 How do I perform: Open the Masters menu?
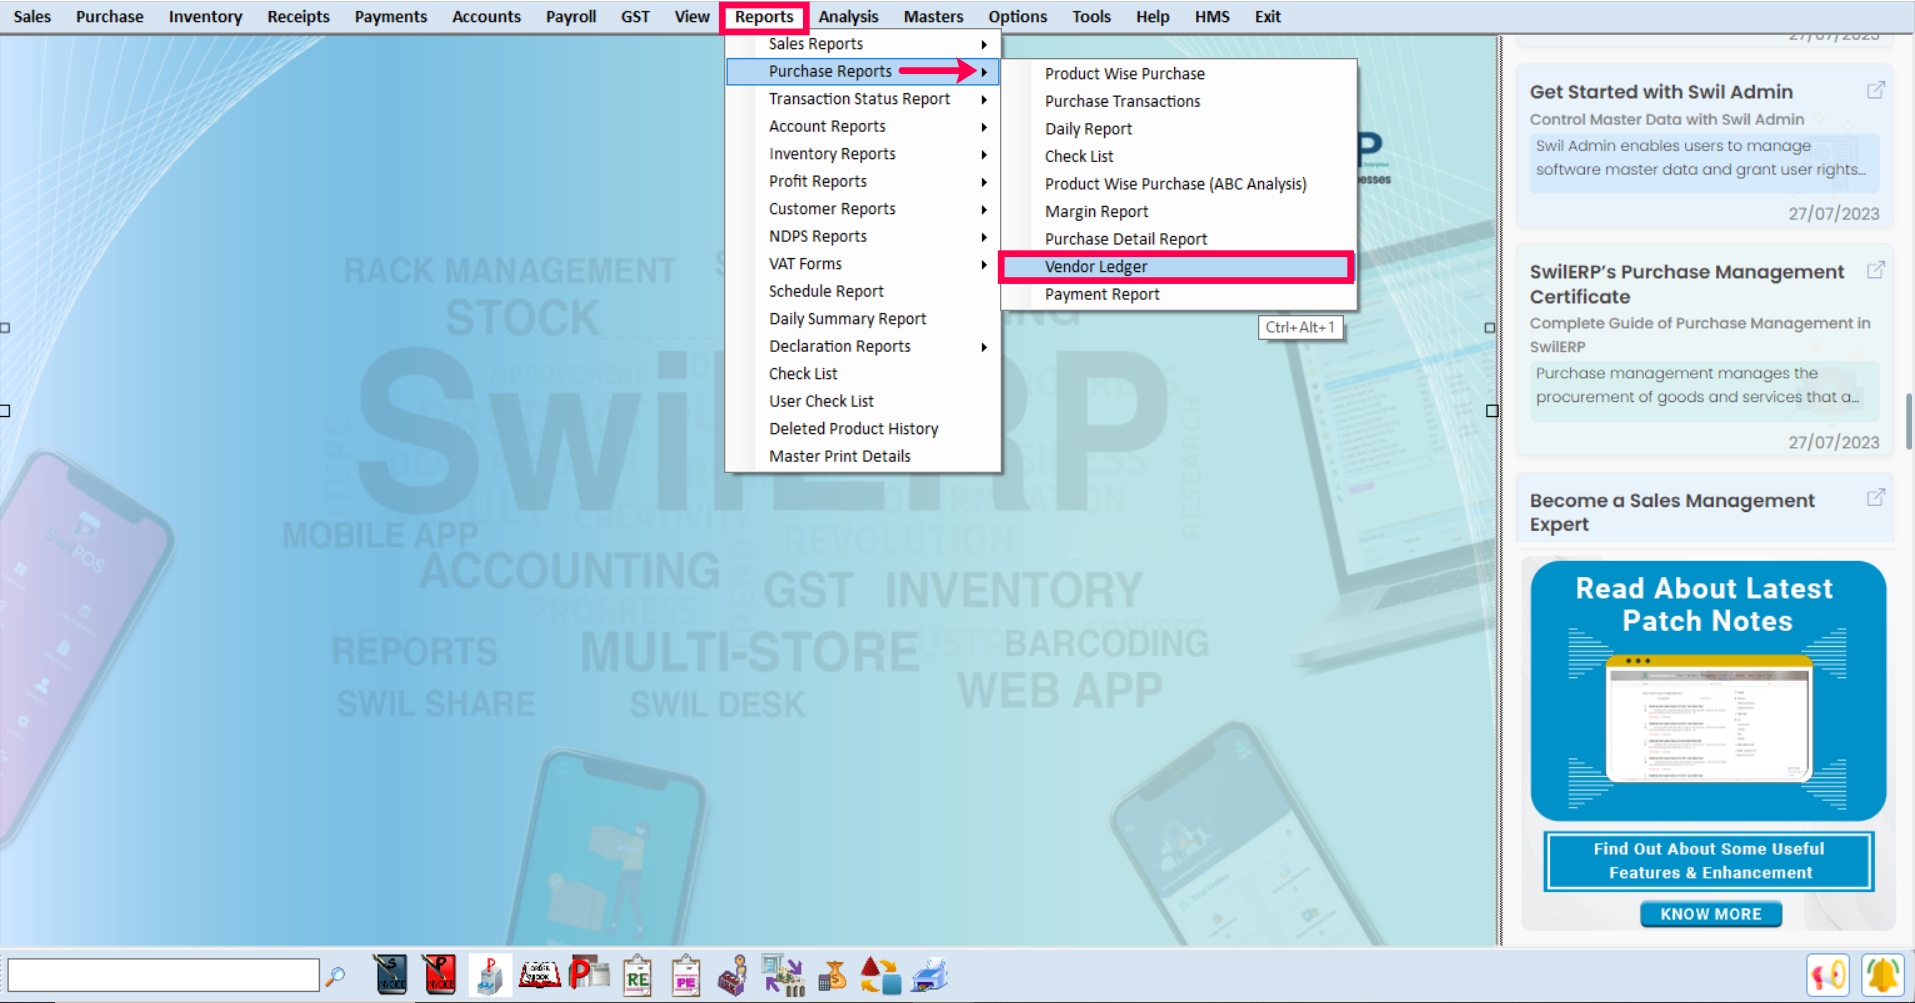point(933,16)
